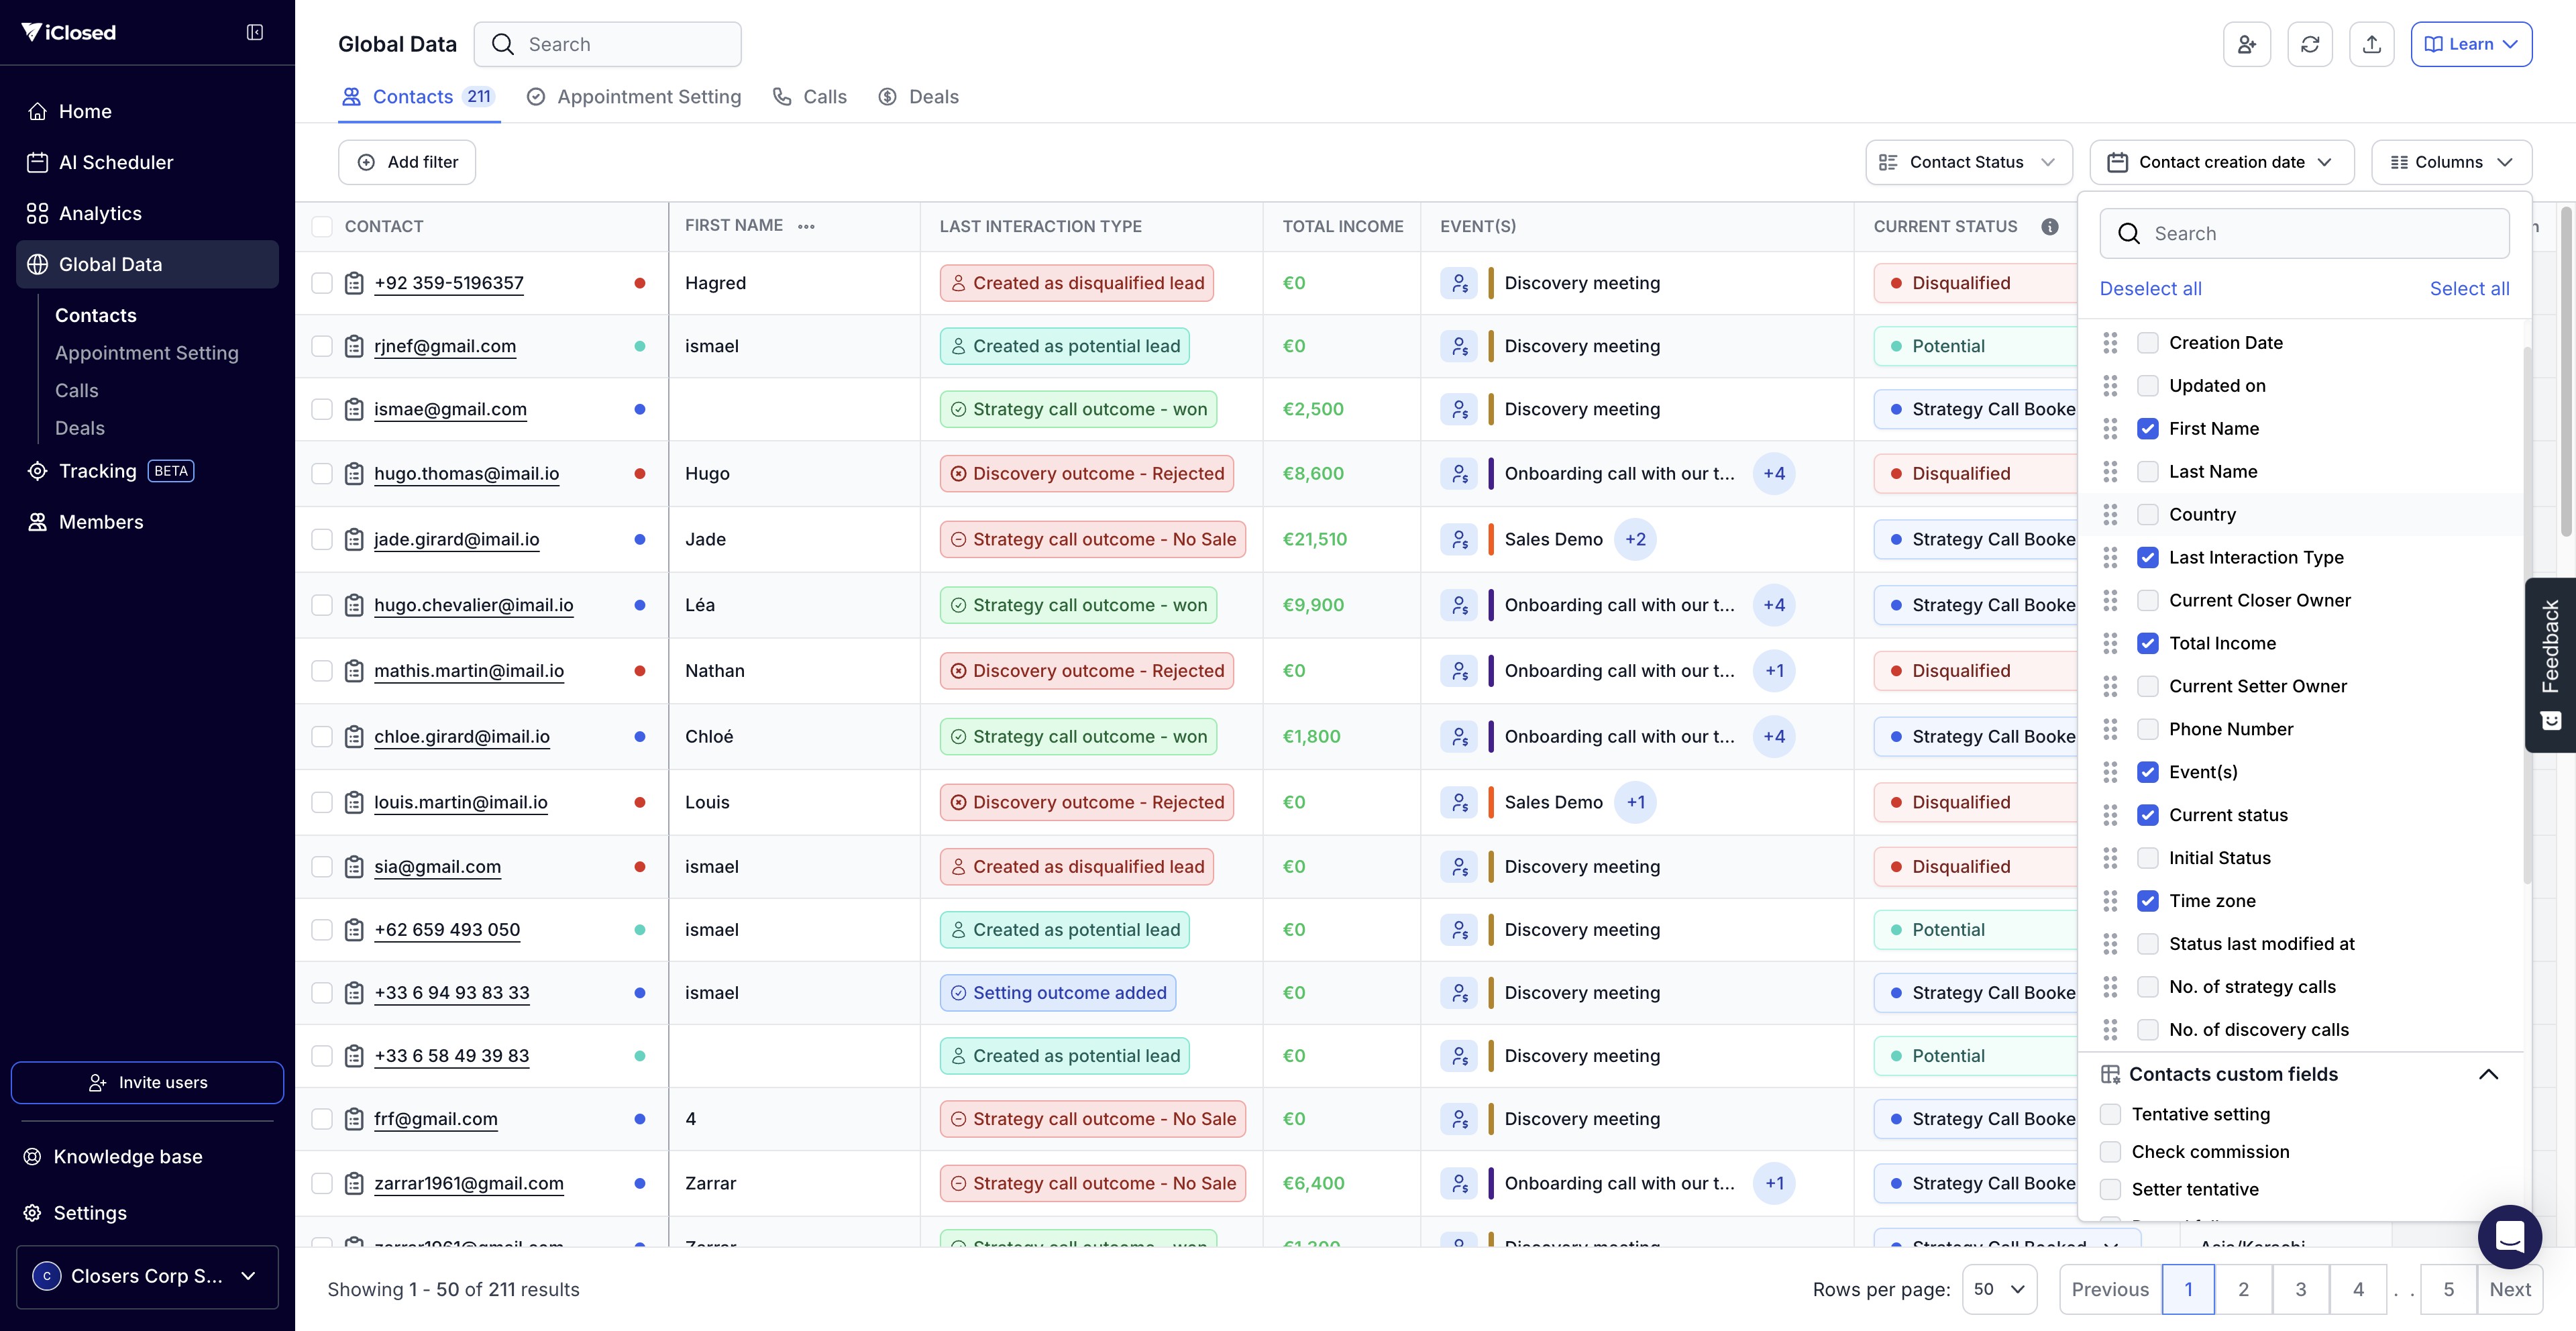Open the chat support bubble icon
Viewport: 2576px width, 1331px height.
click(x=2509, y=1237)
